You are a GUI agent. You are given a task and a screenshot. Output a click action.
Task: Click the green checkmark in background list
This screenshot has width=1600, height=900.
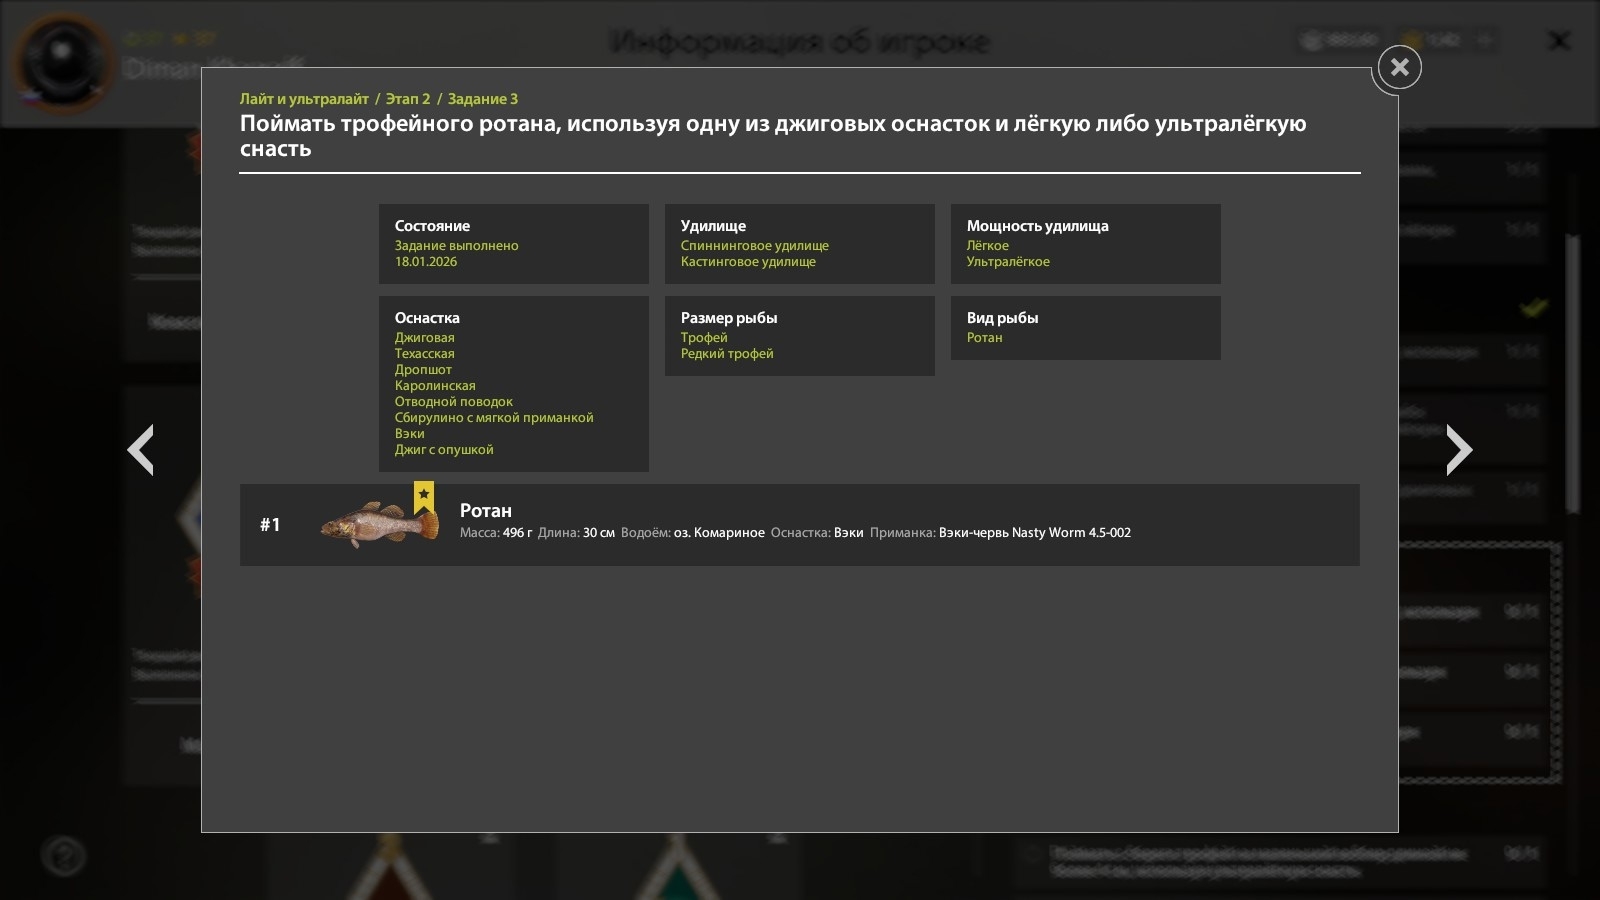[1533, 307]
